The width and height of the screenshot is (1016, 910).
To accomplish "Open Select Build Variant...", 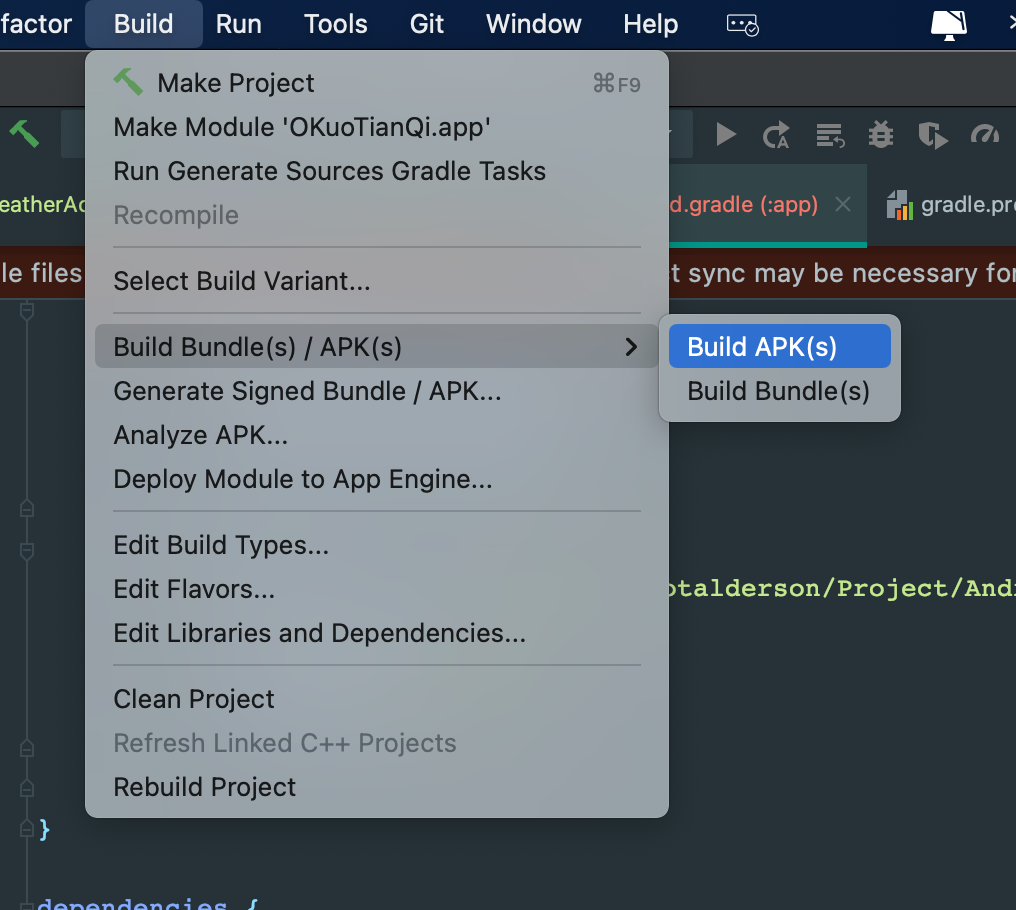I will point(376,281).
